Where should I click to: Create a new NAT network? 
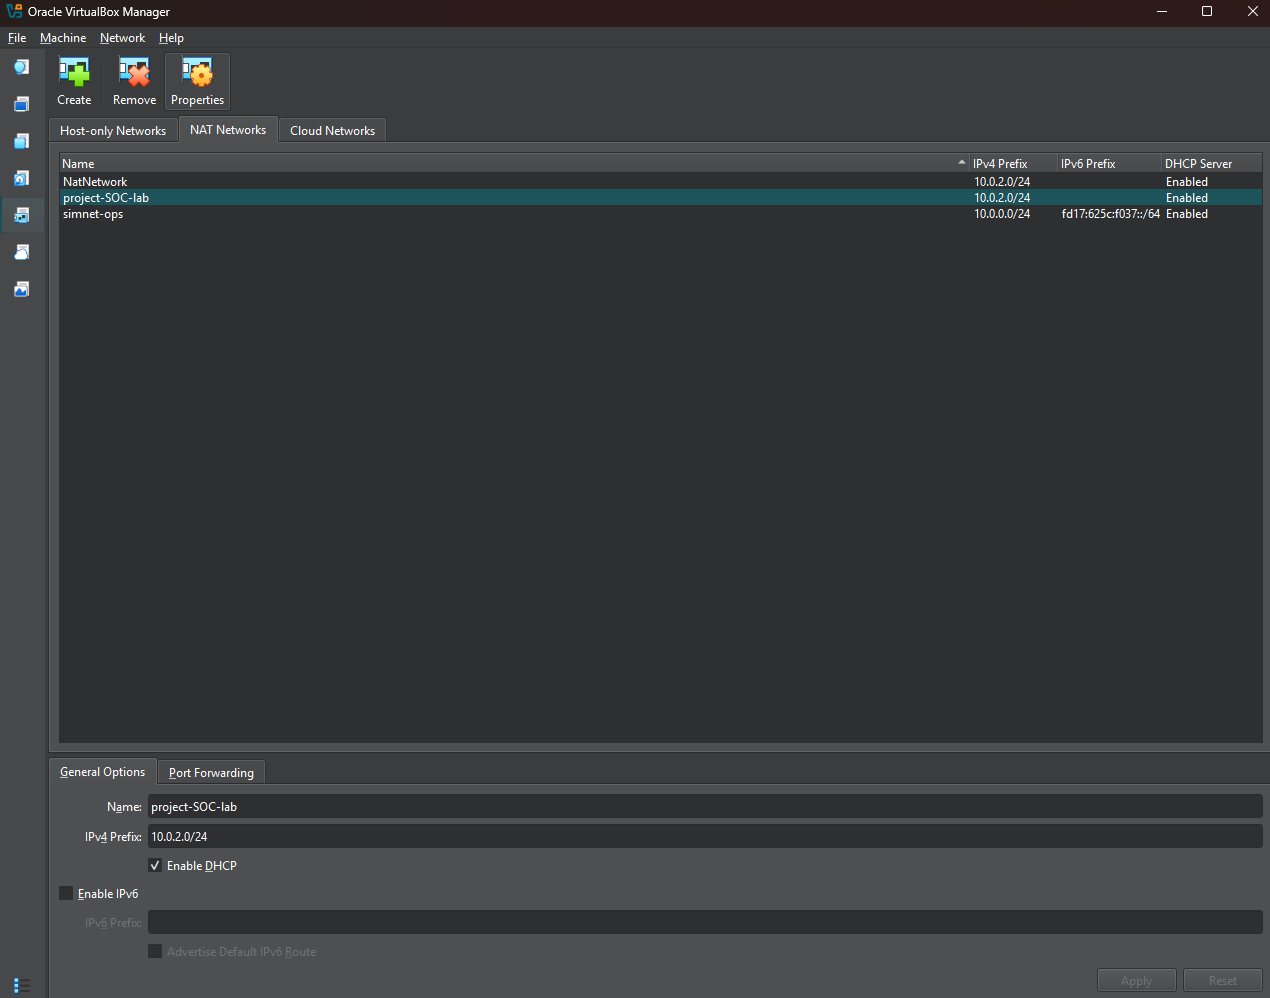click(74, 80)
